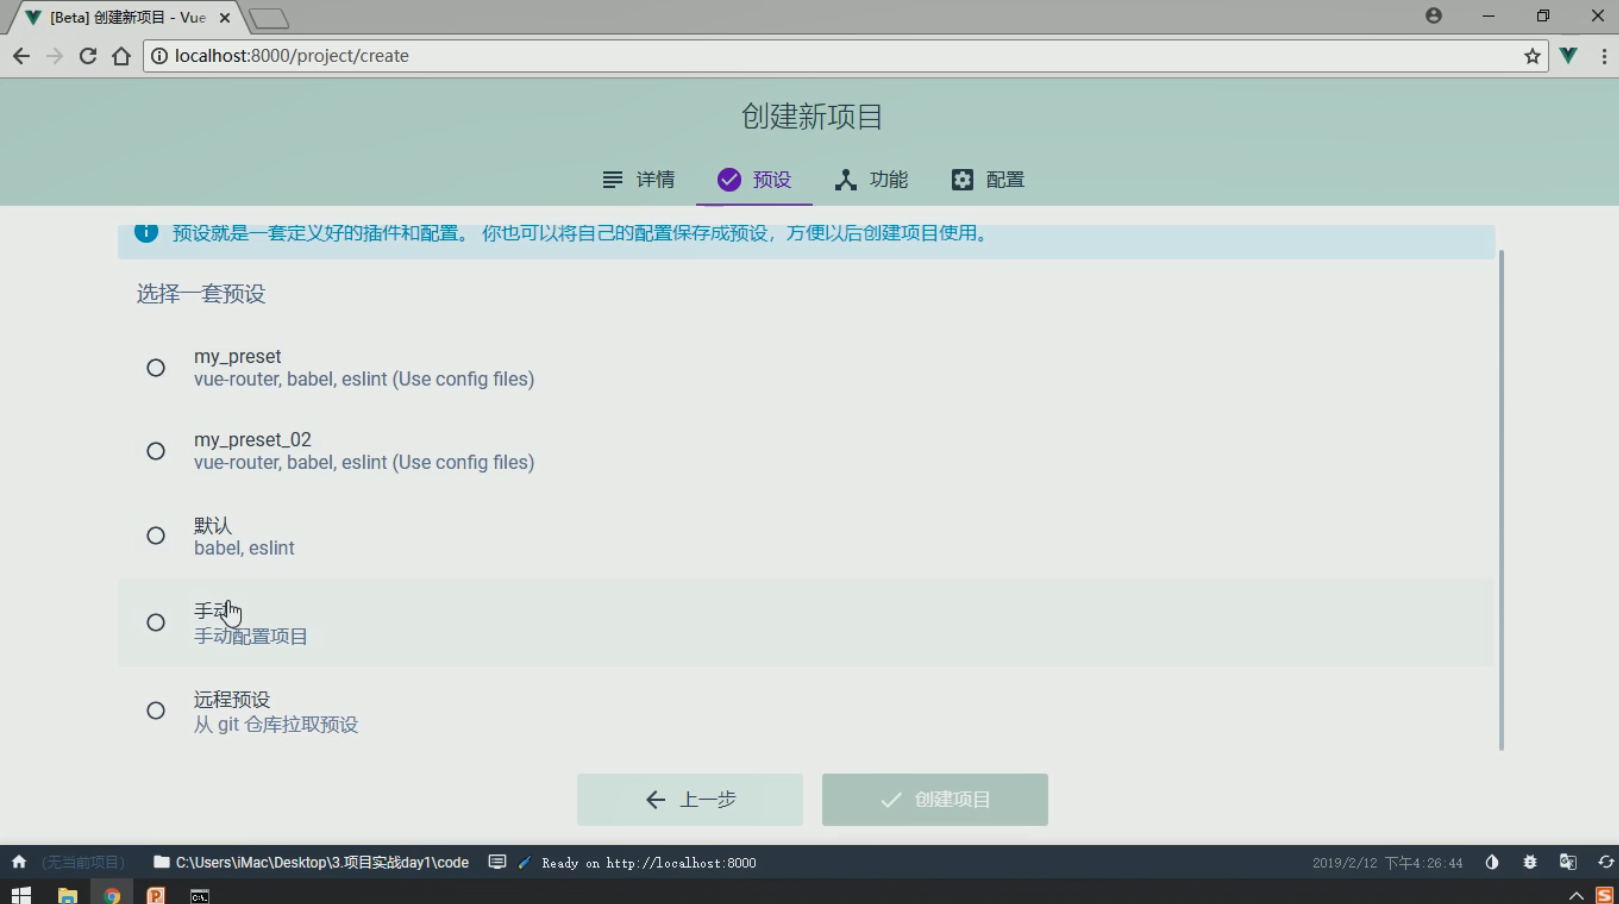Viewport: 1619px width, 904px height.
Task: Open File Explorer from the taskbar
Action: tap(67, 895)
